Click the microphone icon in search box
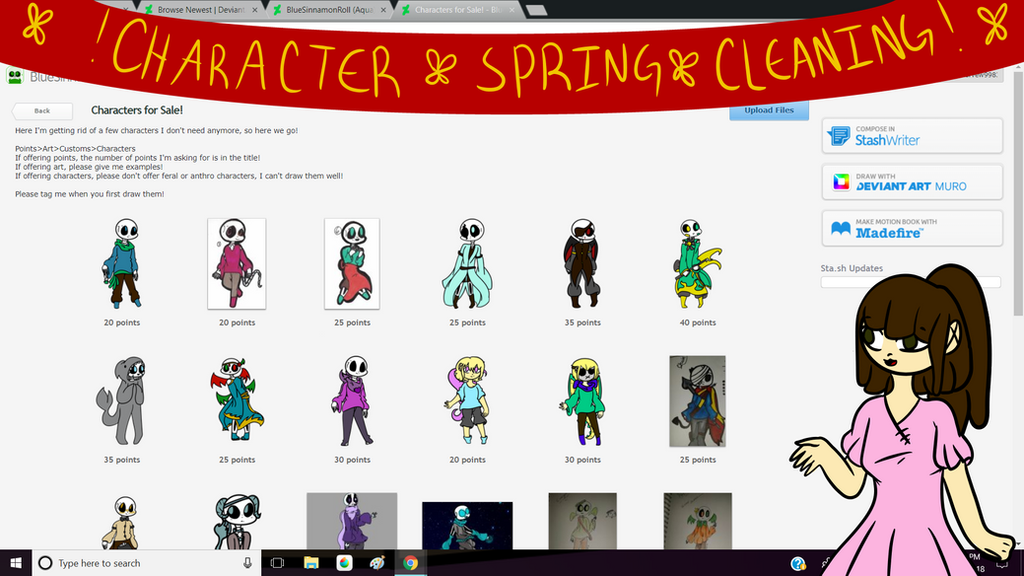This screenshot has height=576, width=1024. pos(248,563)
